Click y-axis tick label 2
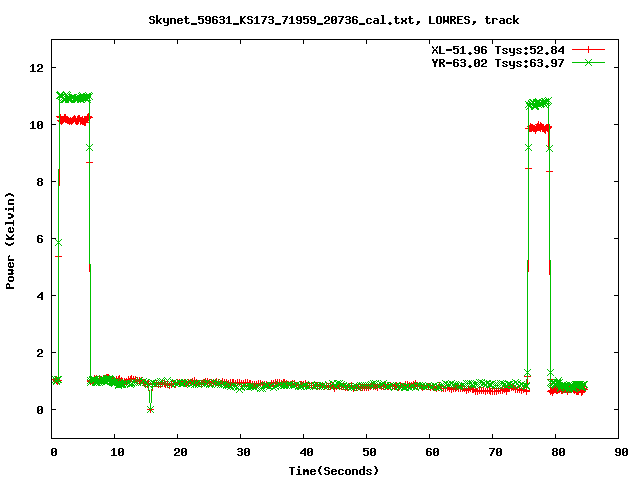The height and width of the screenshot is (480, 640). (40, 353)
